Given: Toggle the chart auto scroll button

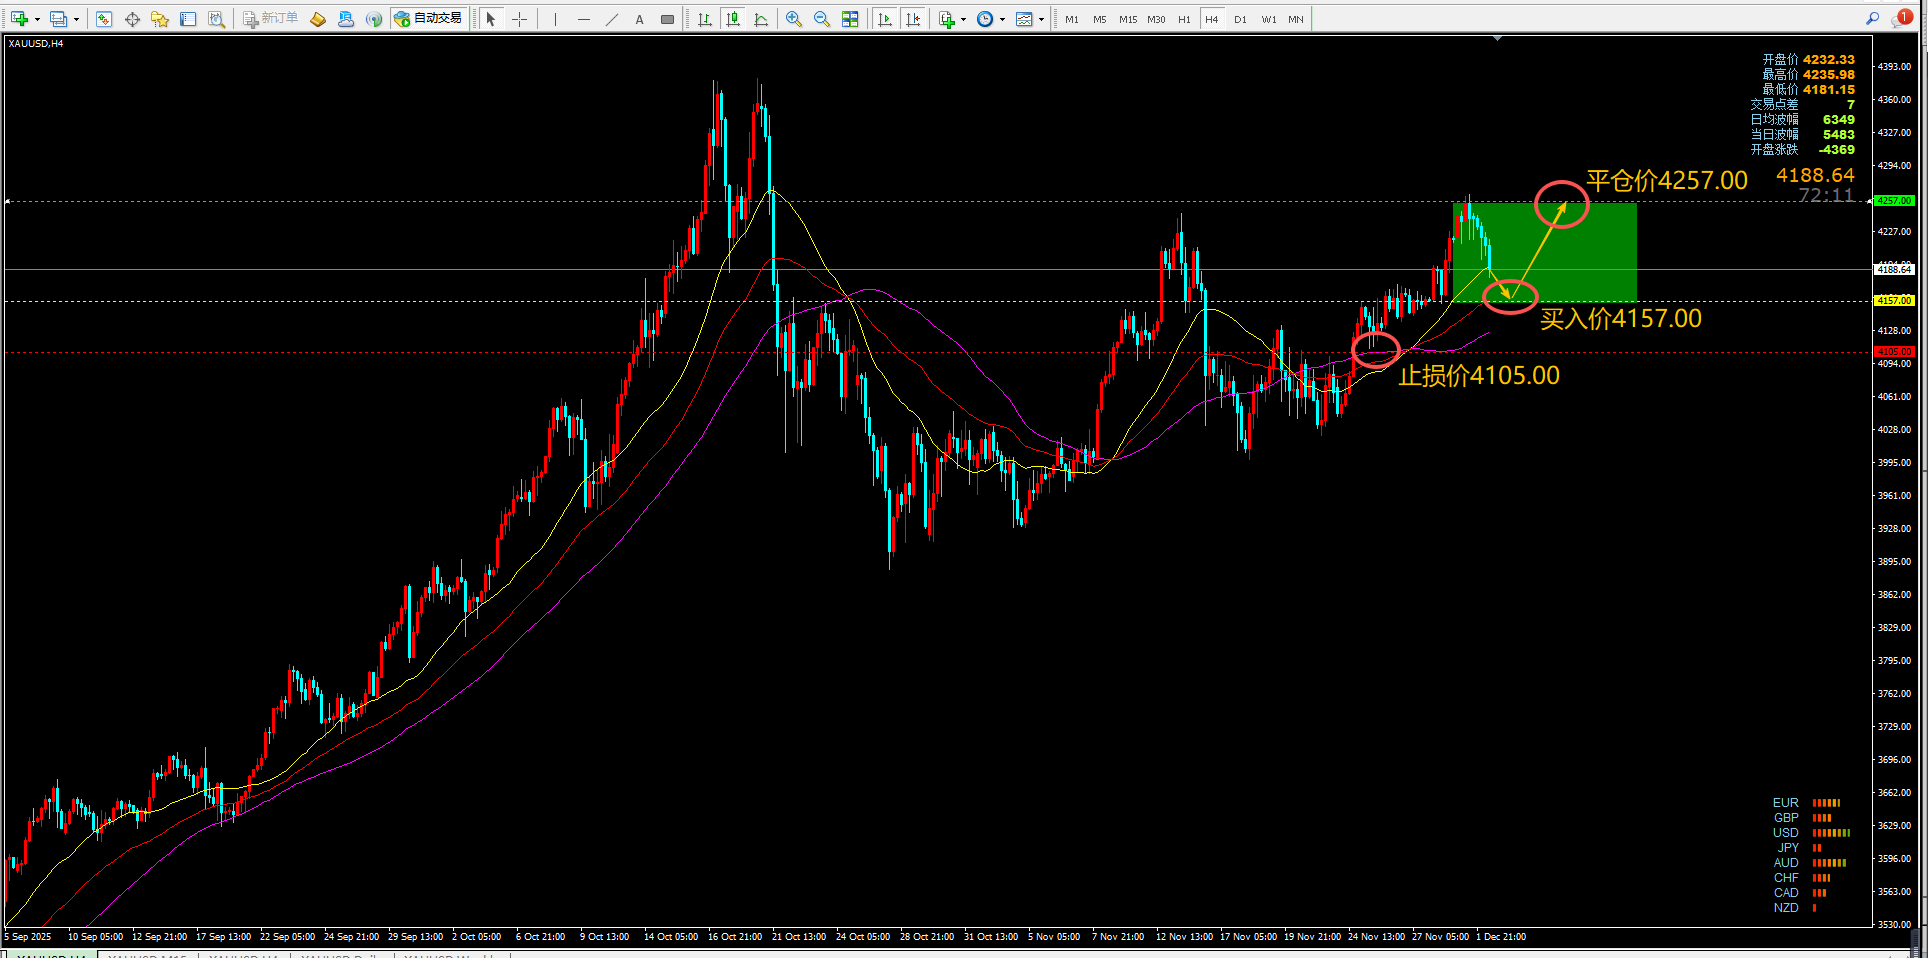Looking at the screenshot, I should pyautogui.click(x=885, y=19).
